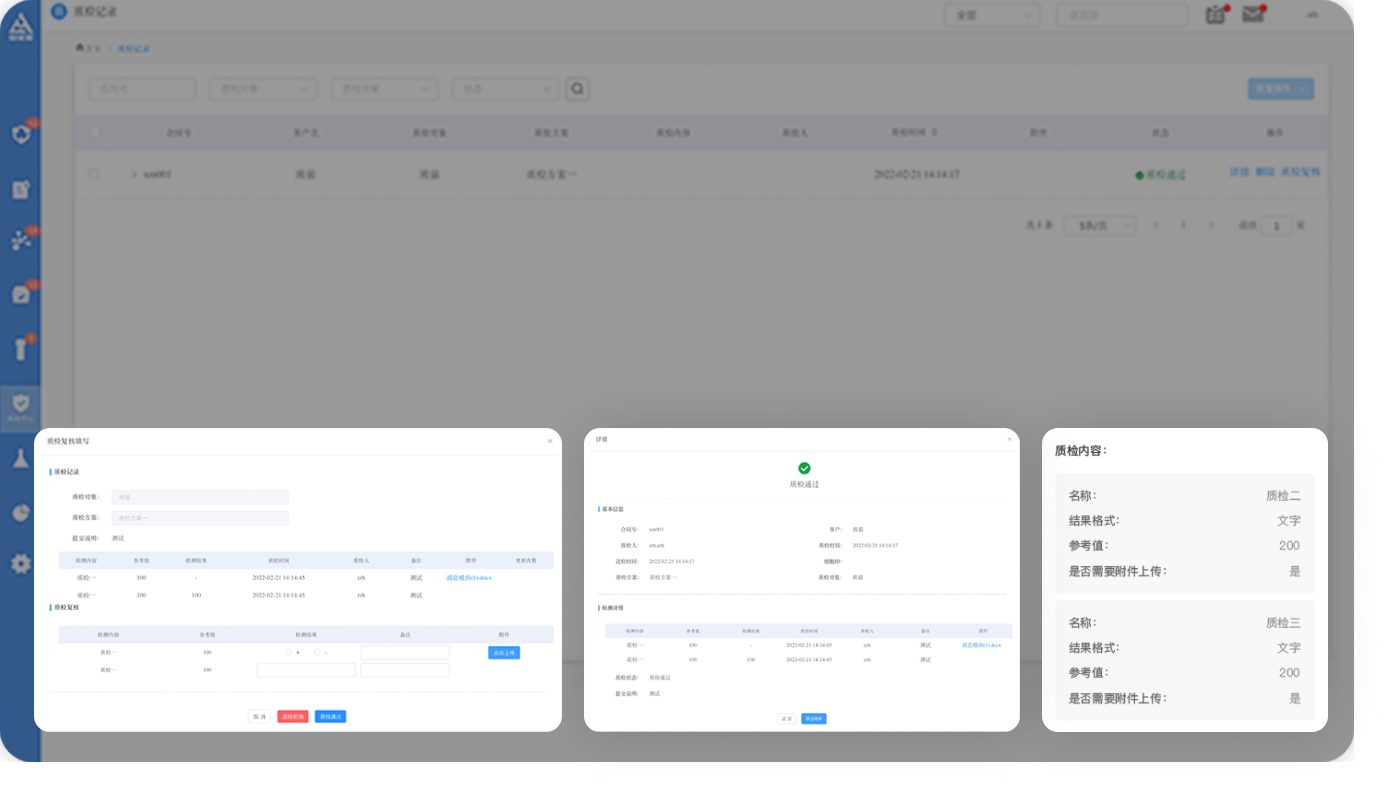Image resolution: width=1388 pixels, height=792 pixels.
Task: Click the 点击上传 upload button
Action: [504, 652]
